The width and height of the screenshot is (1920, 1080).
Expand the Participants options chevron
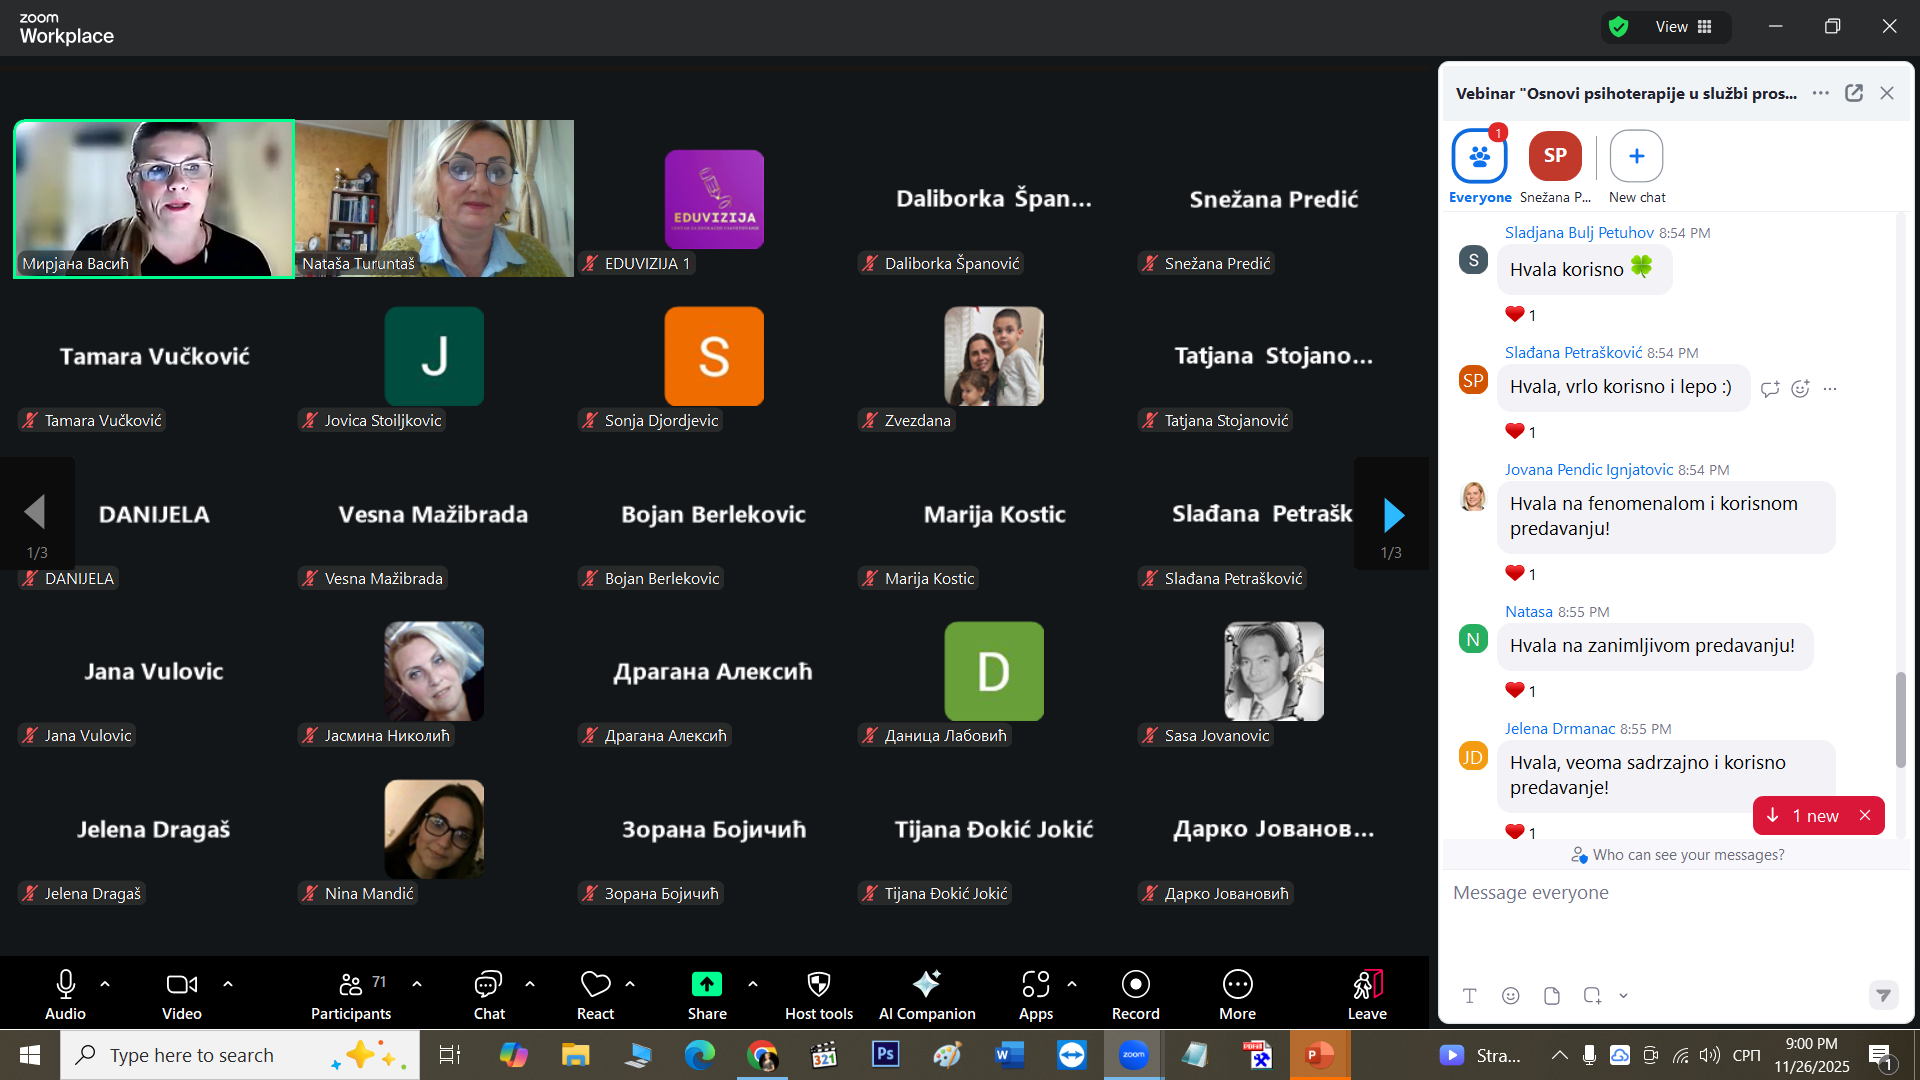(x=417, y=984)
